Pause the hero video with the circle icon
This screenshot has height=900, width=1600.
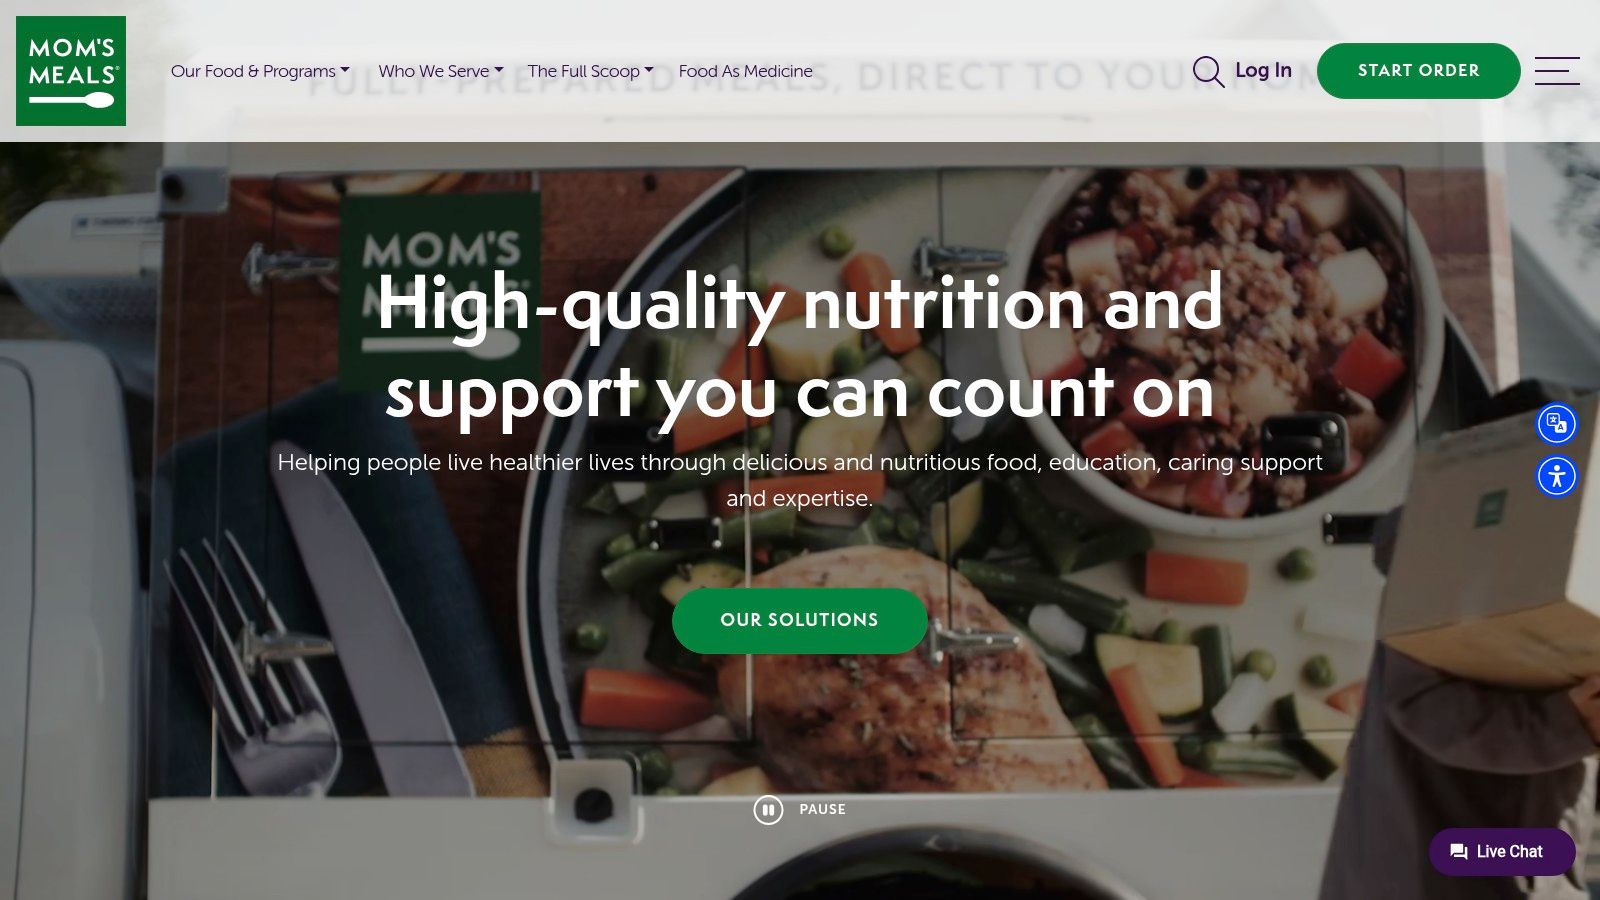coord(768,810)
